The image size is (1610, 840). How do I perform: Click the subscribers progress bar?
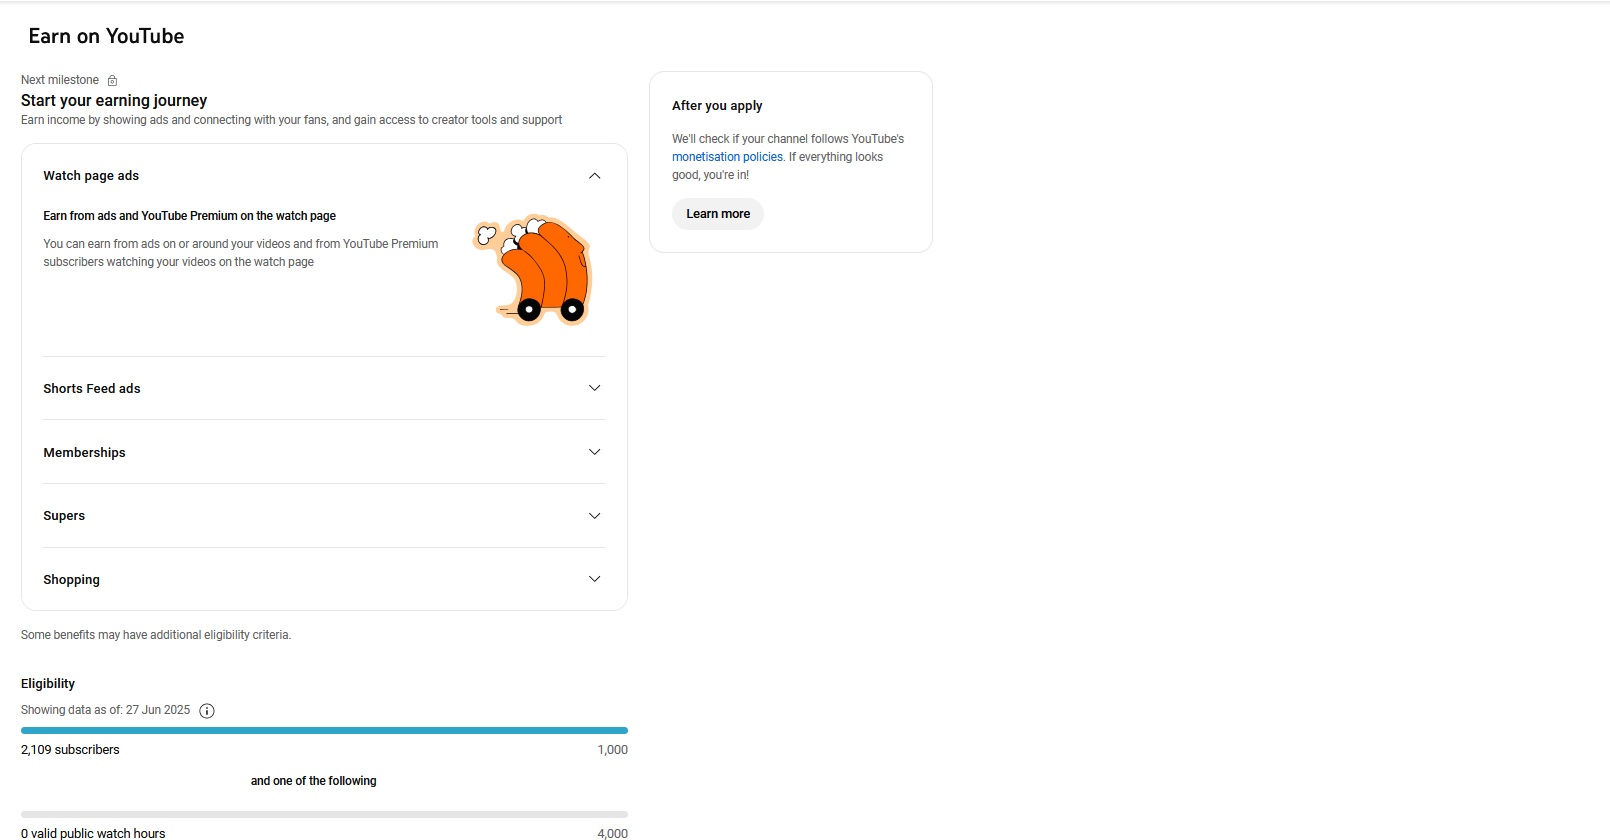click(x=324, y=731)
